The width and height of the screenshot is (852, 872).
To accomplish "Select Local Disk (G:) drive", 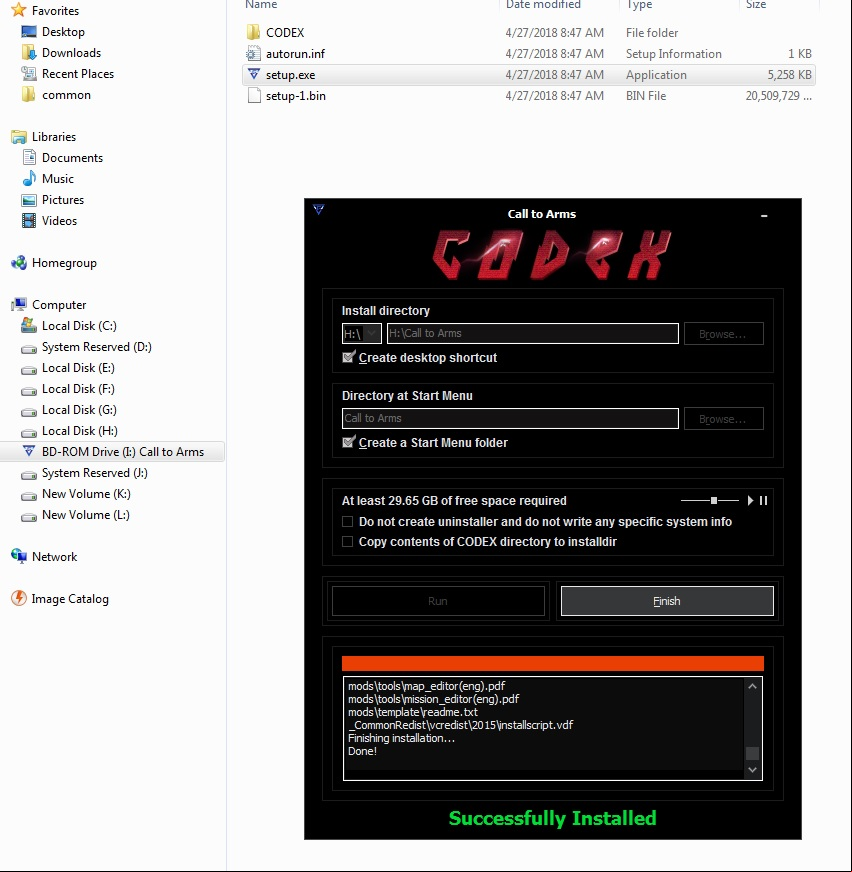I will click(68, 410).
